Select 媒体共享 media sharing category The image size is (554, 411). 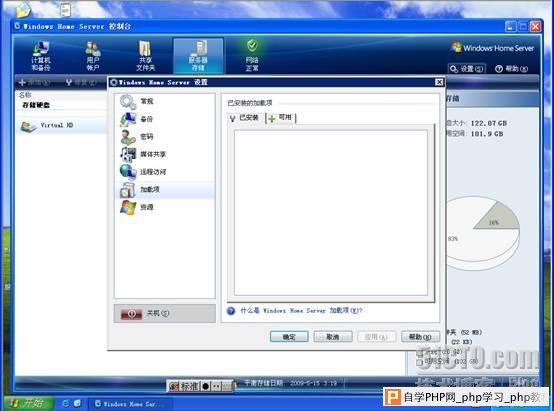pyautogui.click(x=165, y=154)
